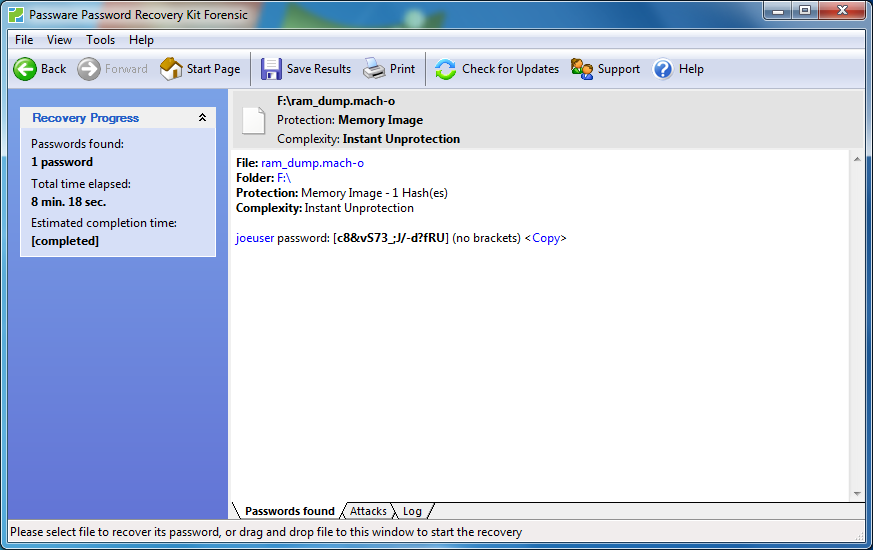Open the View menu

(59, 40)
